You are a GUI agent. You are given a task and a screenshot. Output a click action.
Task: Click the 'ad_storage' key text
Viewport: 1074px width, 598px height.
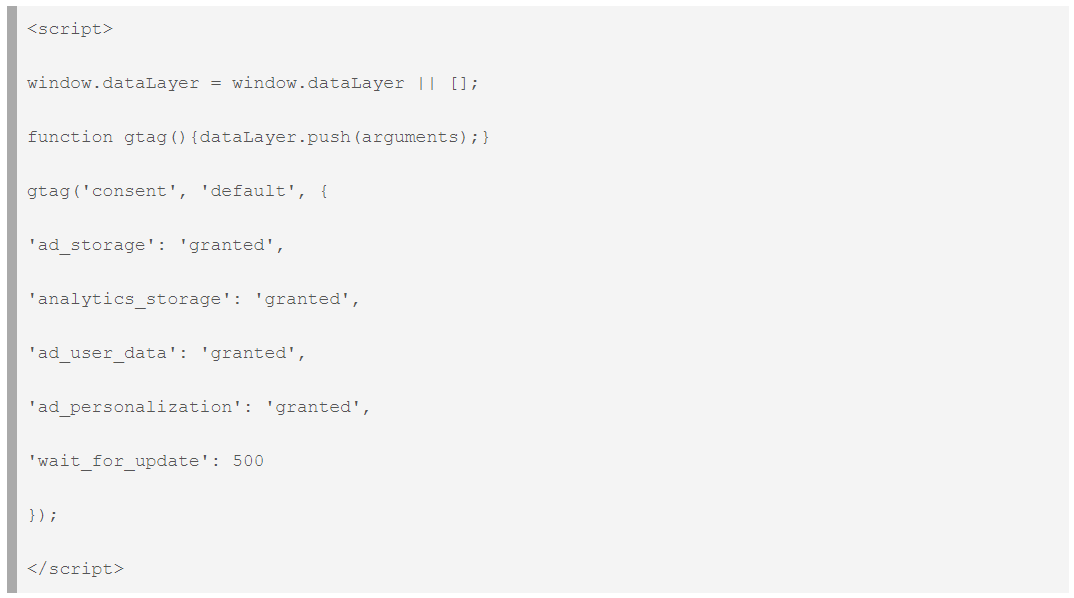(92, 245)
